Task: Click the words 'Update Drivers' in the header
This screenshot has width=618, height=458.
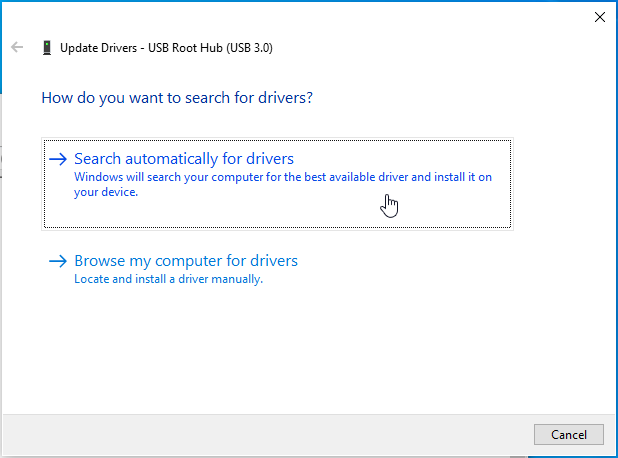Action: click(x=98, y=47)
